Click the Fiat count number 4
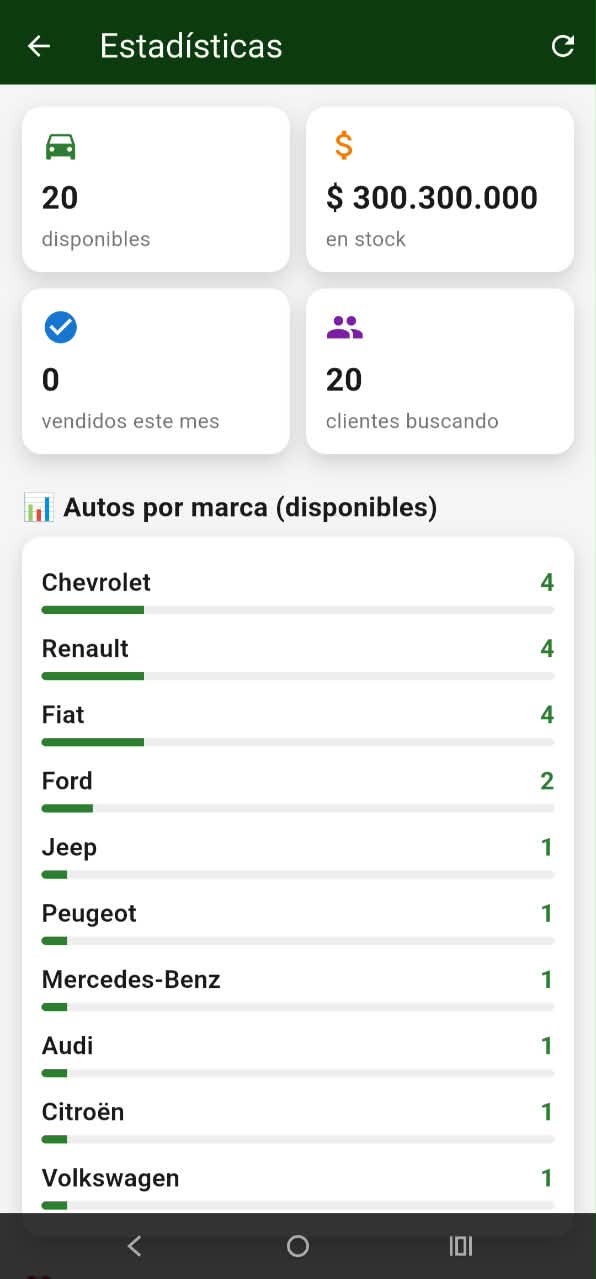596x1279 pixels. (x=547, y=715)
